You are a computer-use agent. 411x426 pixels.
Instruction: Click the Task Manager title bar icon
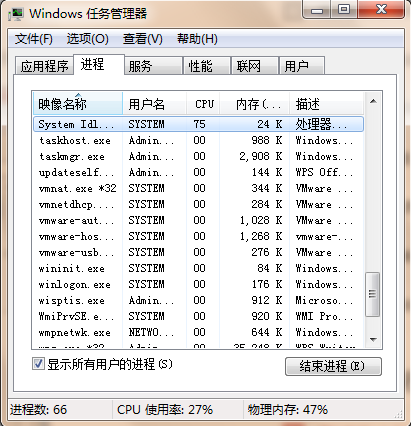pos(16,14)
